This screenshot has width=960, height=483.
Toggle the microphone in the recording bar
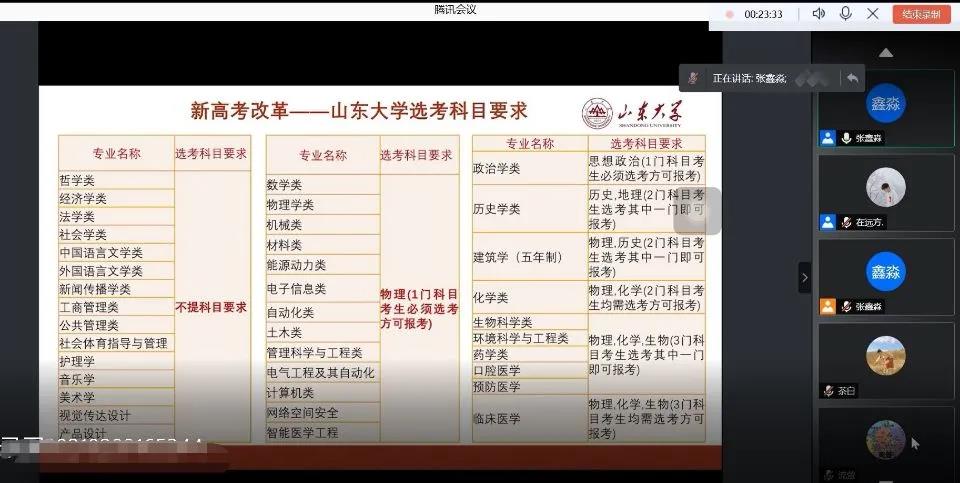tap(846, 14)
